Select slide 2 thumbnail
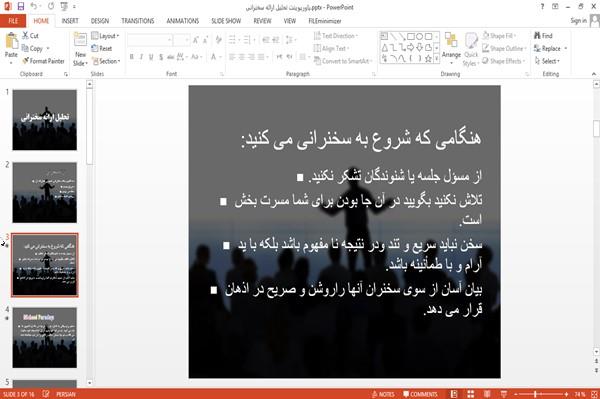This screenshot has width=600, height=399. click(45, 192)
